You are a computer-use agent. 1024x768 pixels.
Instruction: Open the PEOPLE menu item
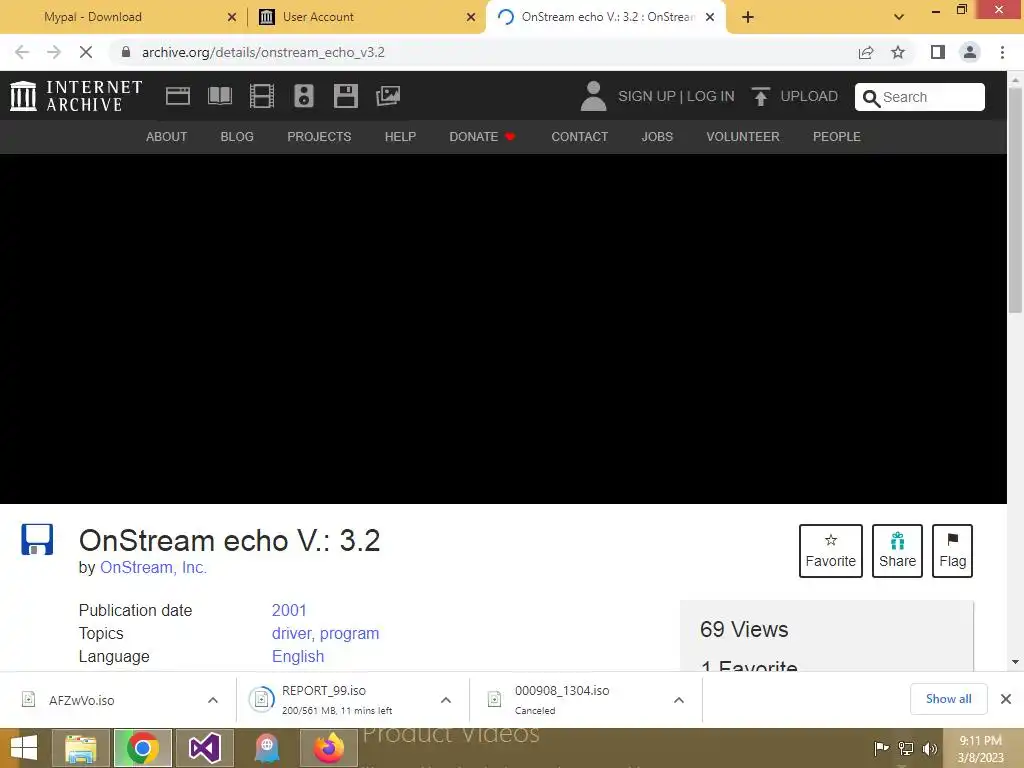837,136
